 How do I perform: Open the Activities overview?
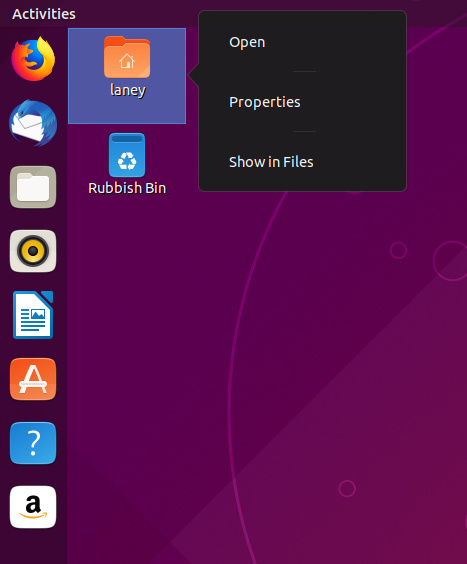(x=44, y=14)
